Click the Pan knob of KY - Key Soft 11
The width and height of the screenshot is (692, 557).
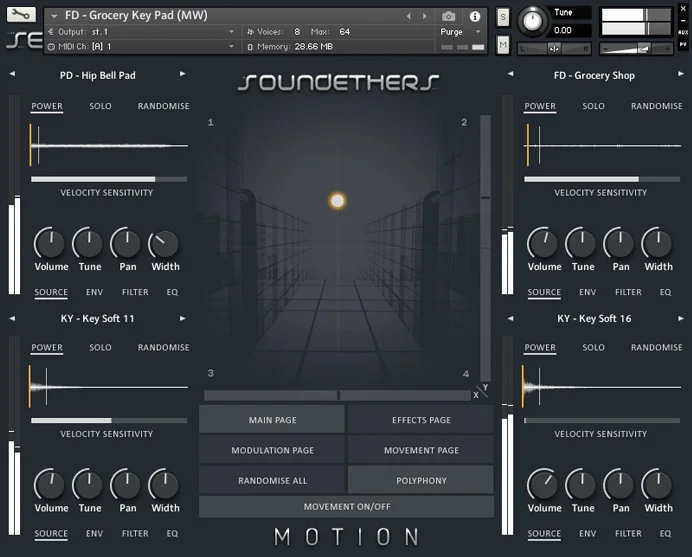pos(126,485)
